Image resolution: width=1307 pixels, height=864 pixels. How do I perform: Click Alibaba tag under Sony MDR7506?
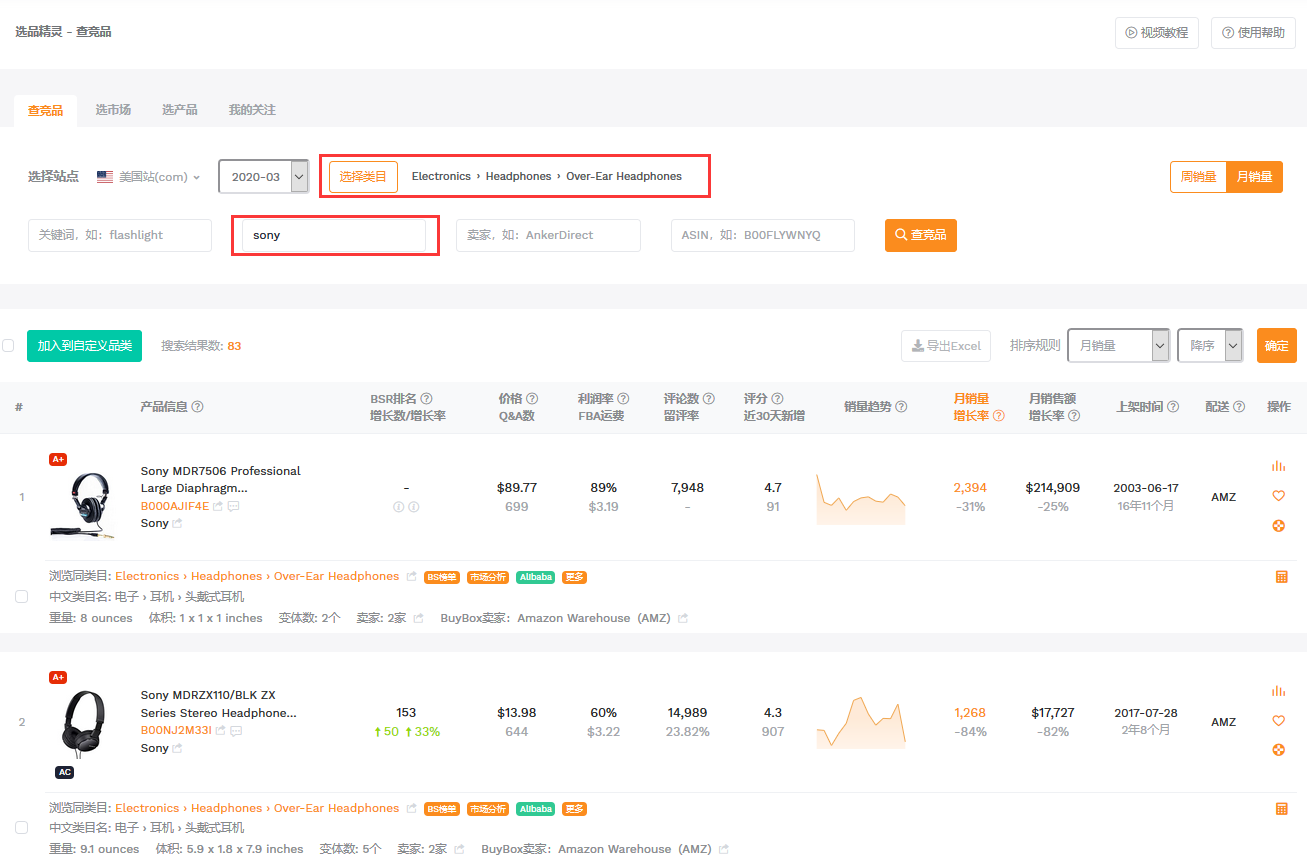pyautogui.click(x=536, y=577)
